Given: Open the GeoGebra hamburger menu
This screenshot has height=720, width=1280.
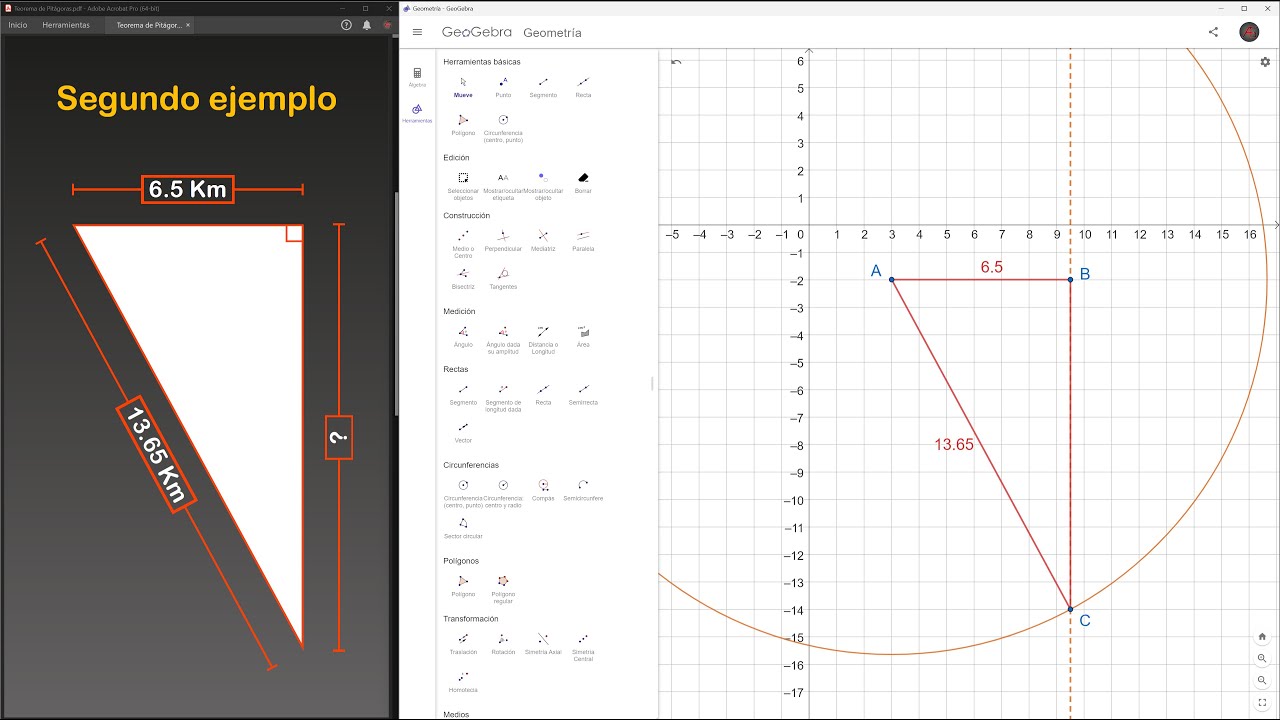Looking at the screenshot, I should tap(417, 32).
